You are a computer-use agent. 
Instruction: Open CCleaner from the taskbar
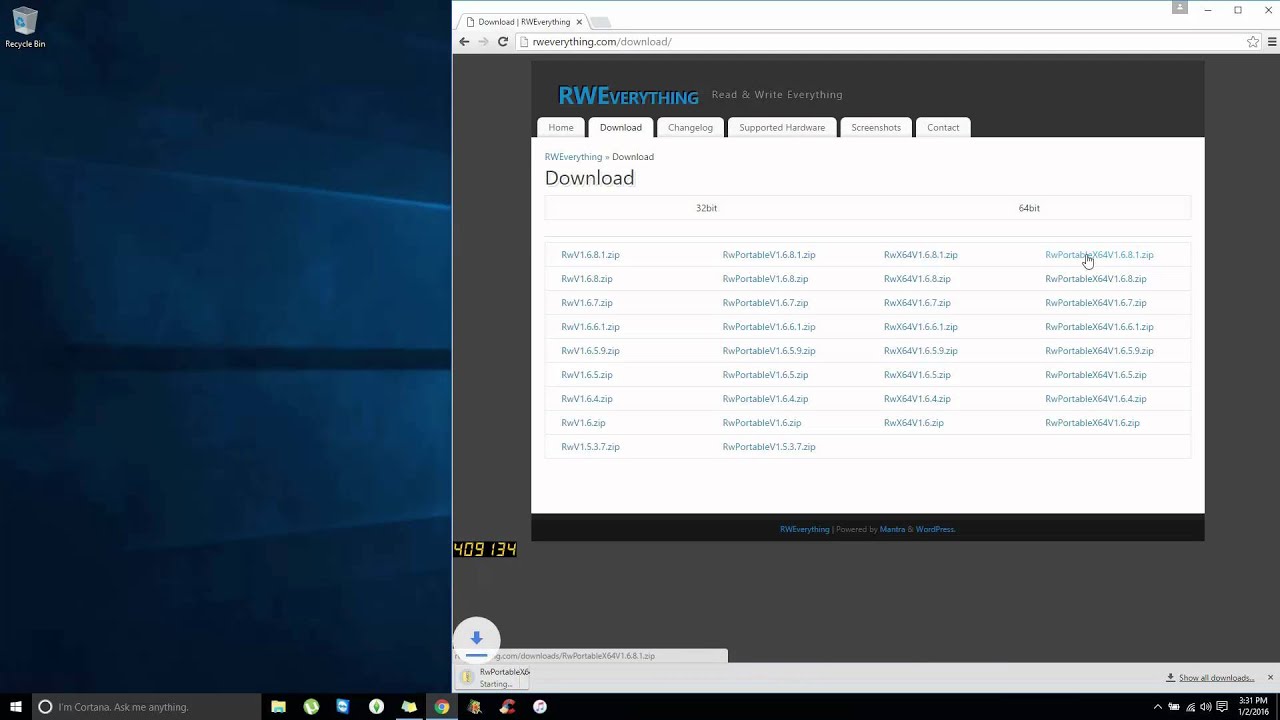point(507,707)
